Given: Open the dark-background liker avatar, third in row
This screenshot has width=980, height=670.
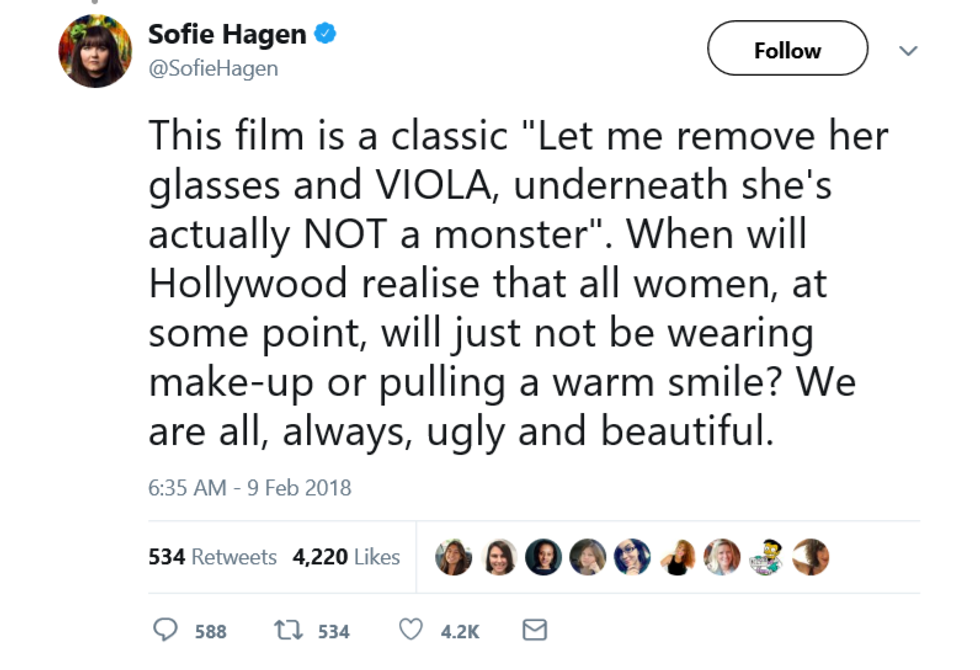Looking at the screenshot, I should [x=543, y=557].
